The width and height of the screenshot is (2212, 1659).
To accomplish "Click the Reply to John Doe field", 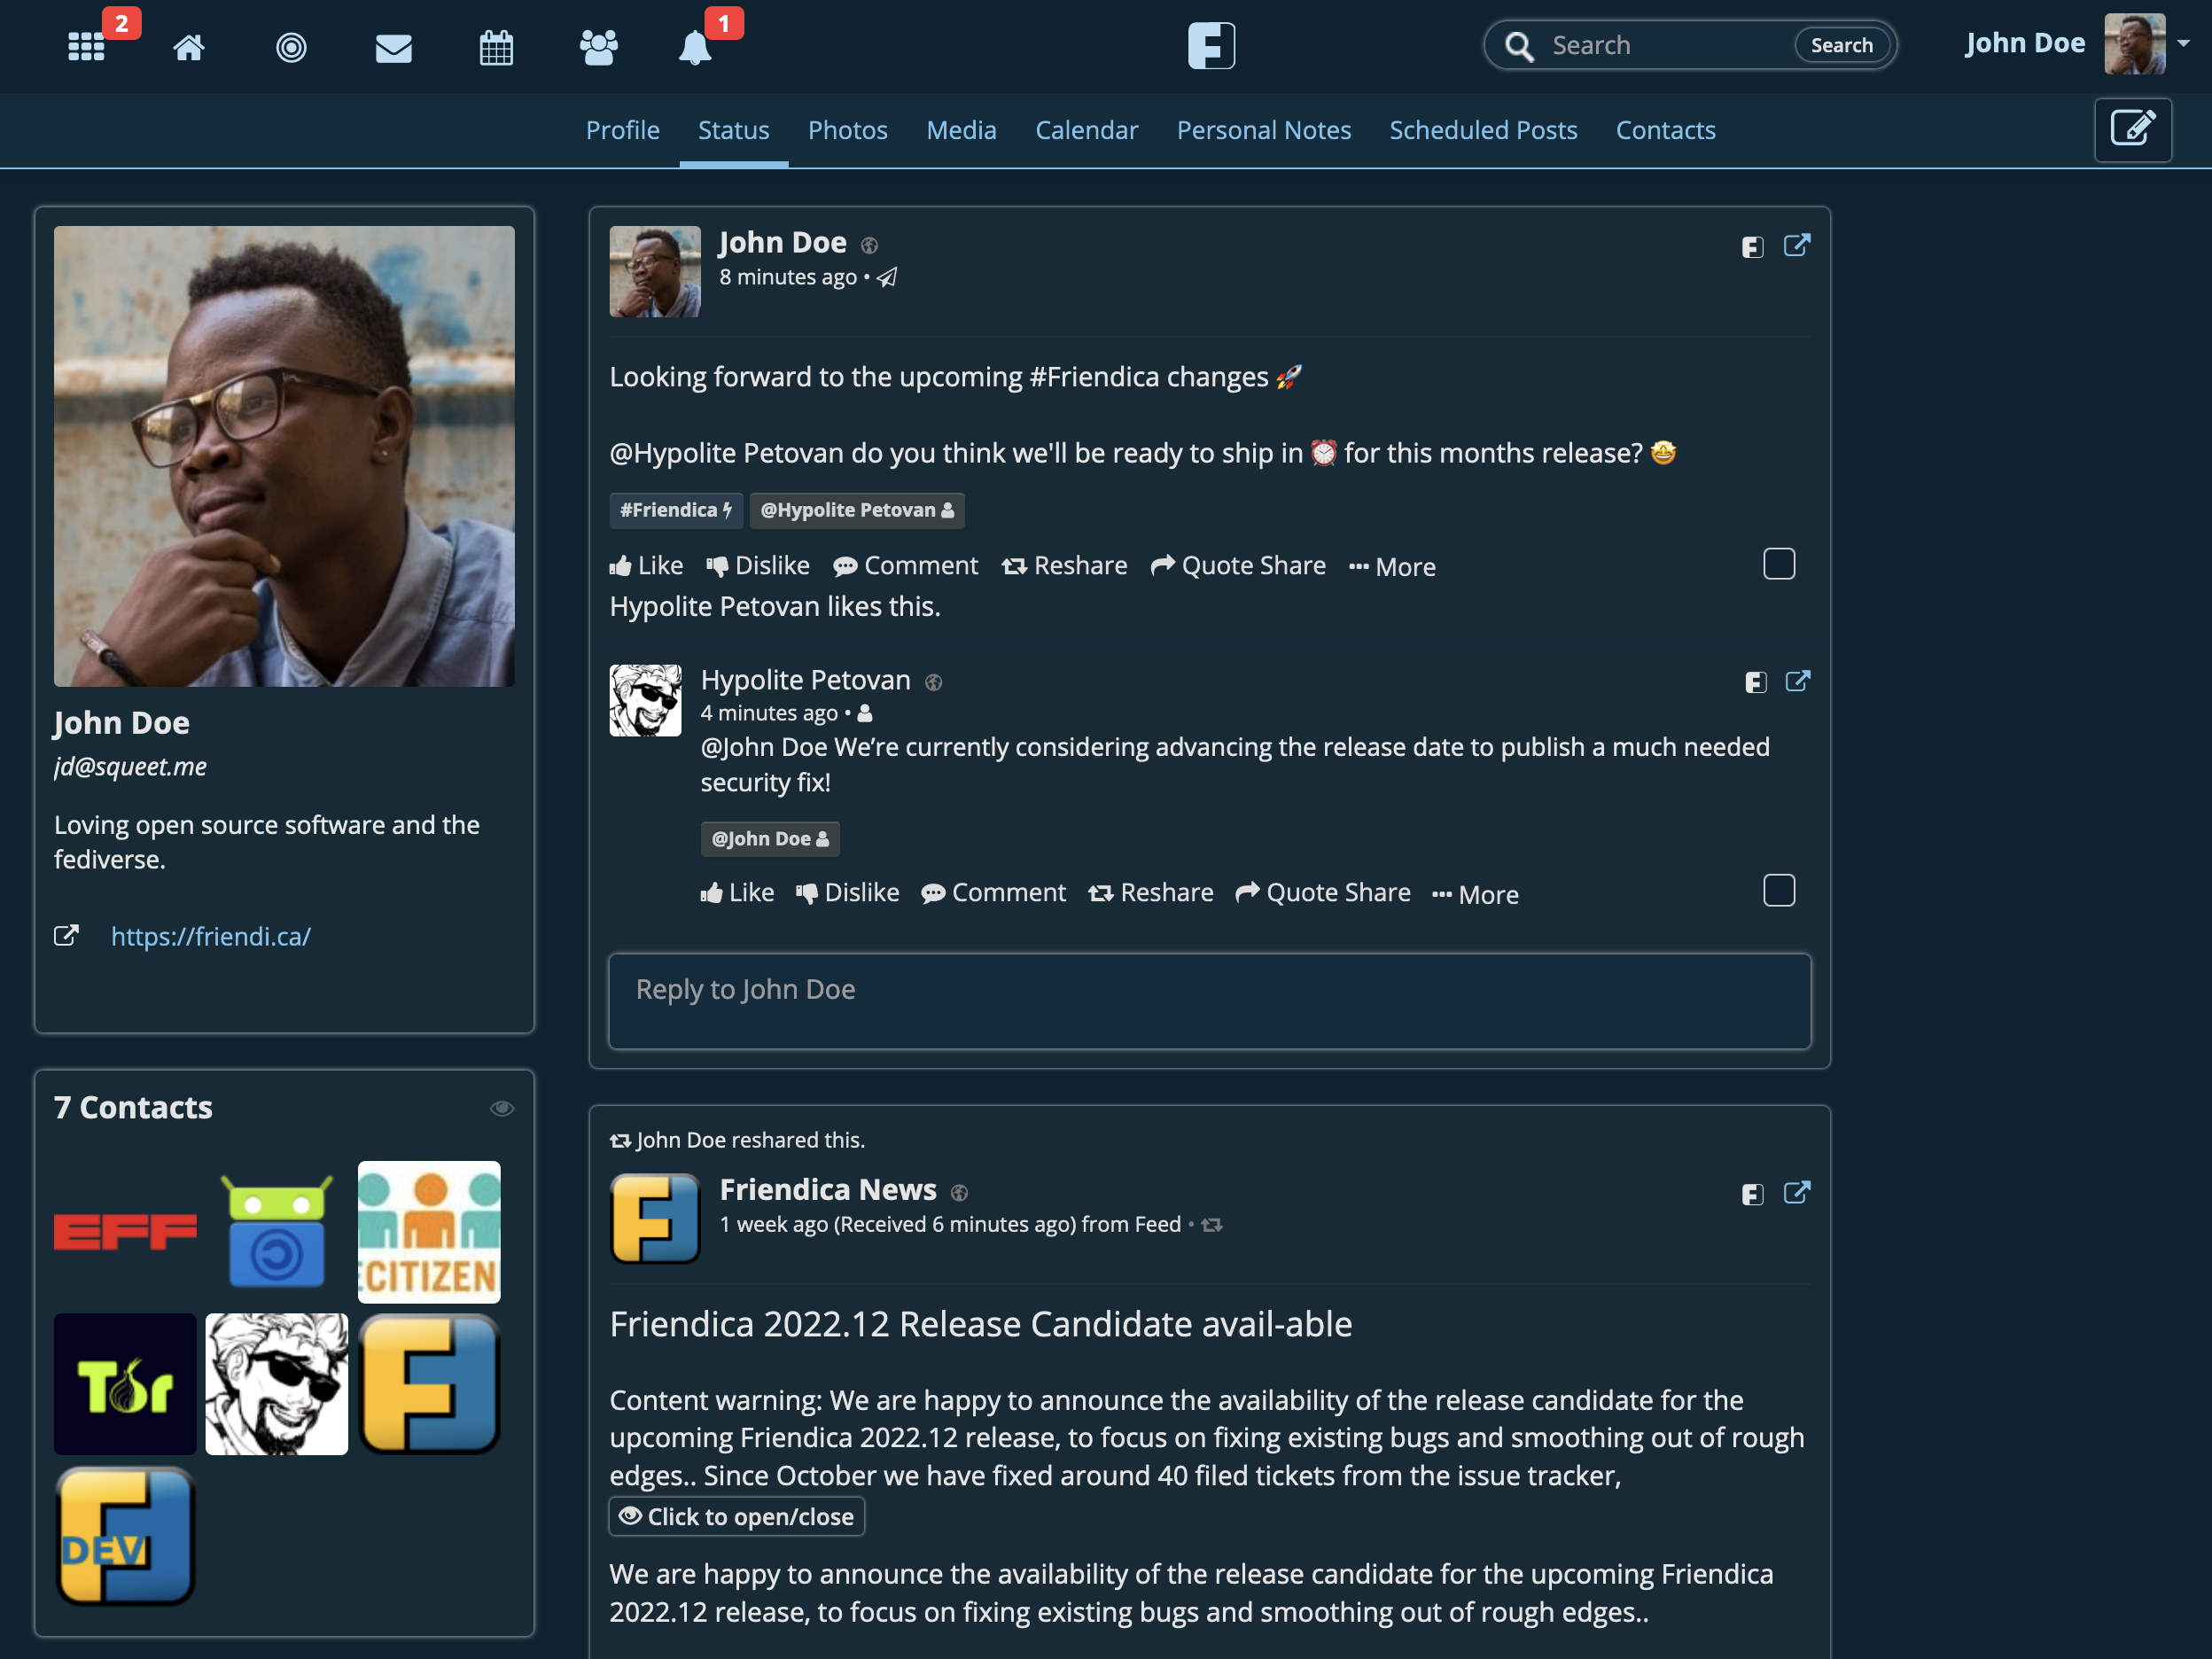I will tap(1209, 1000).
